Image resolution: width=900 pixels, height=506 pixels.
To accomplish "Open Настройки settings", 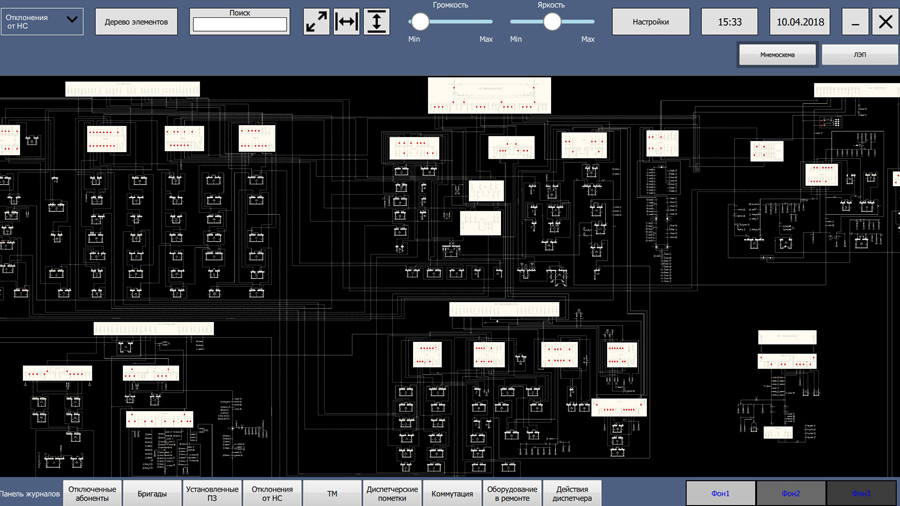I will 651,22.
